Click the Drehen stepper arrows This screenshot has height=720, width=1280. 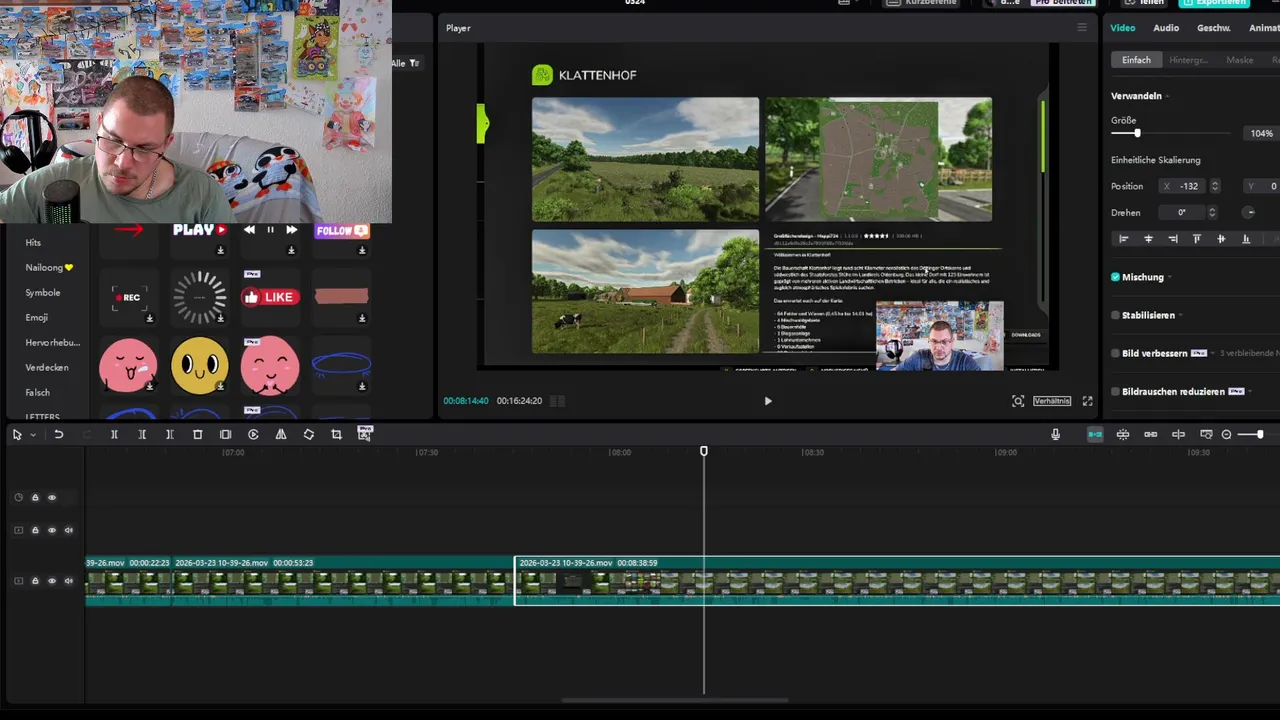pos(1212,212)
